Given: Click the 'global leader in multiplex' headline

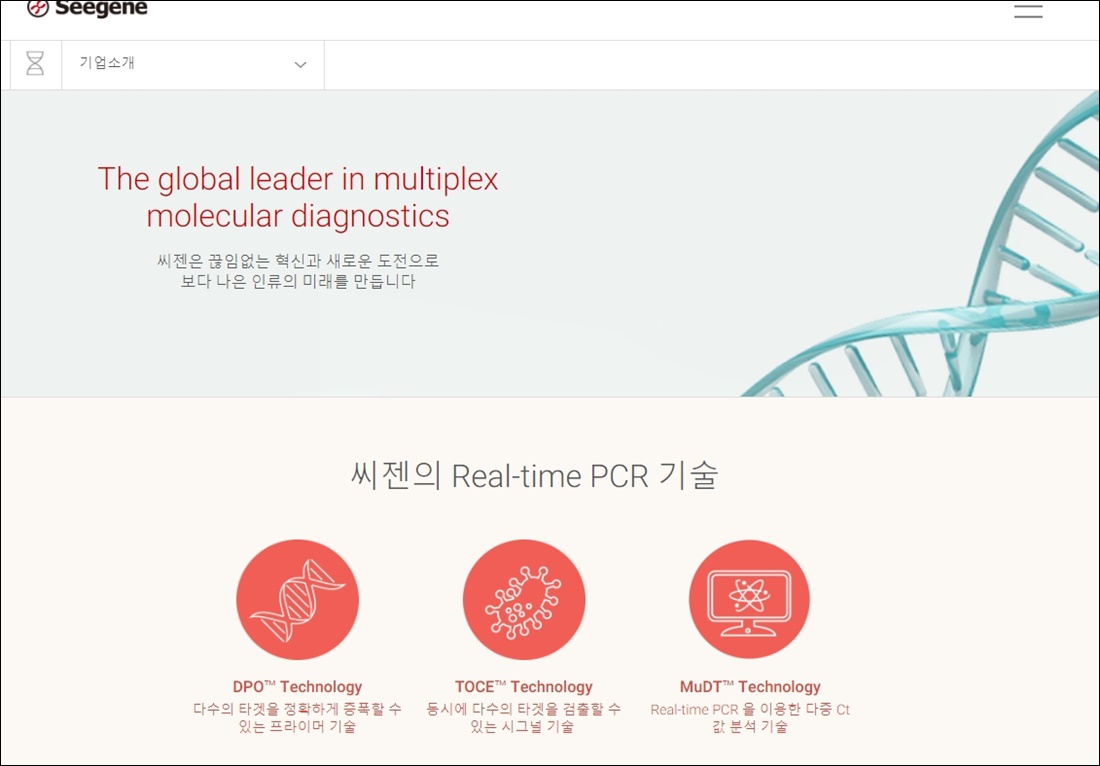Looking at the screenshot, I should 297,197.
